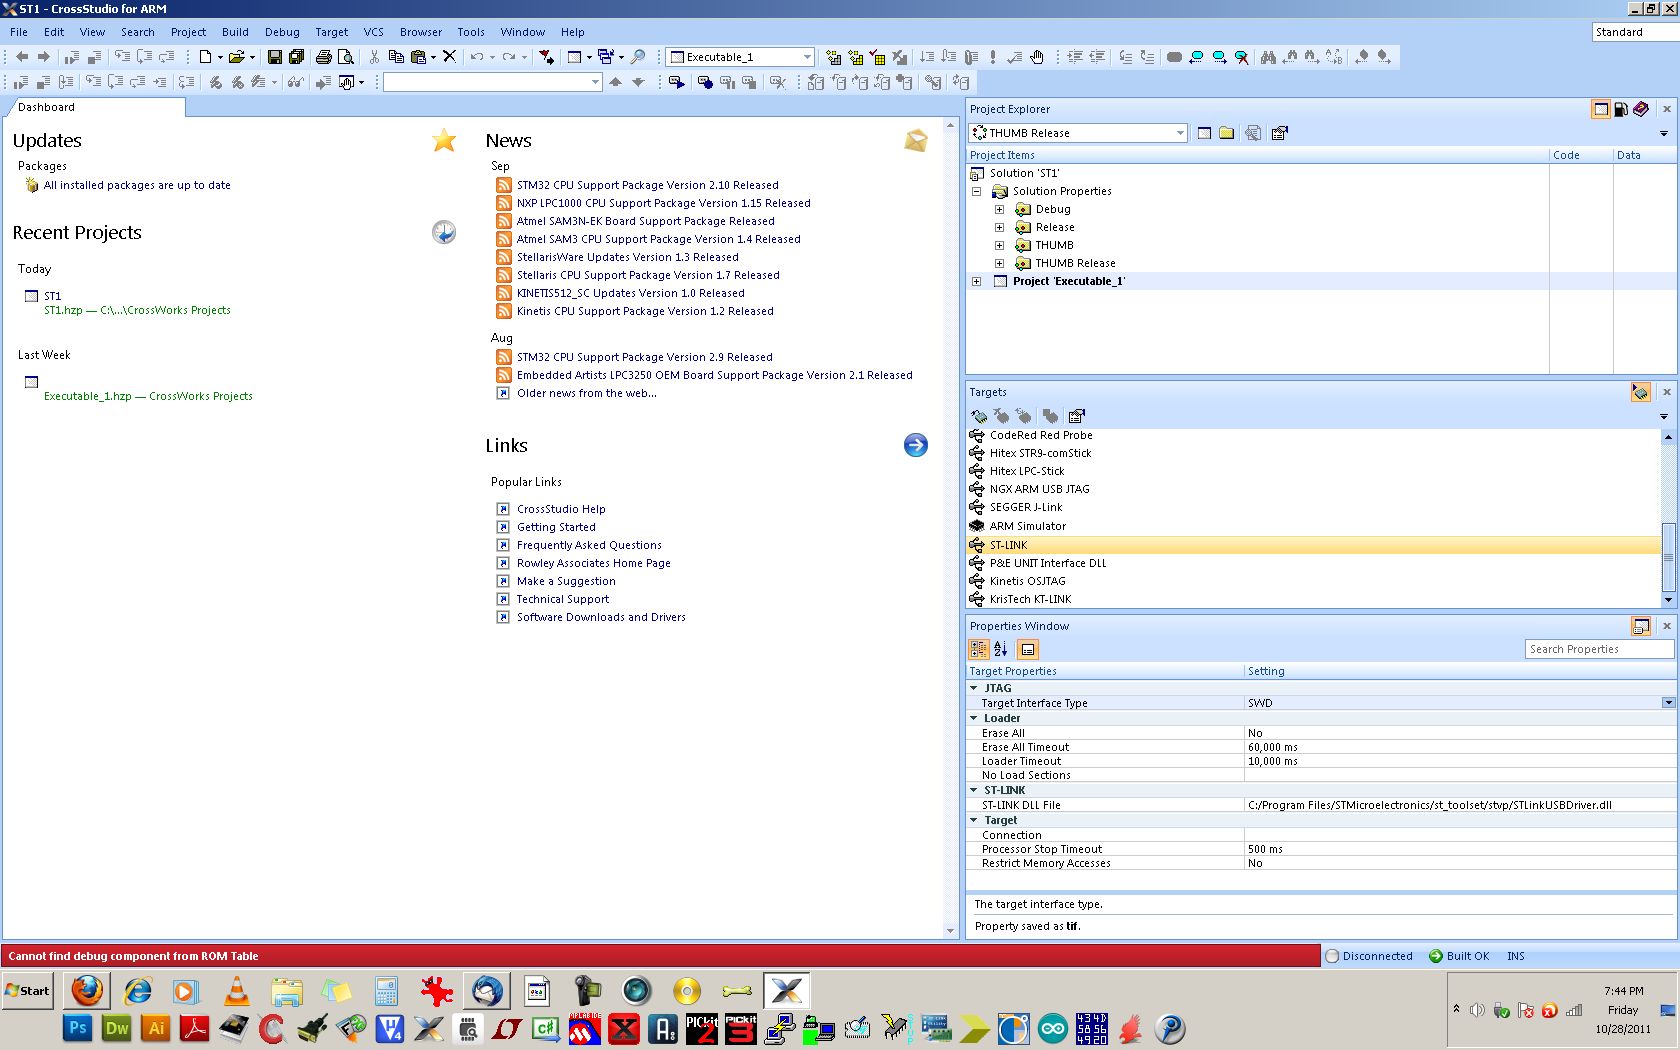Click the Print icon in toolbar
Screen dimensions: 1680x1050
pyautogui.click(x=324, y=57)
